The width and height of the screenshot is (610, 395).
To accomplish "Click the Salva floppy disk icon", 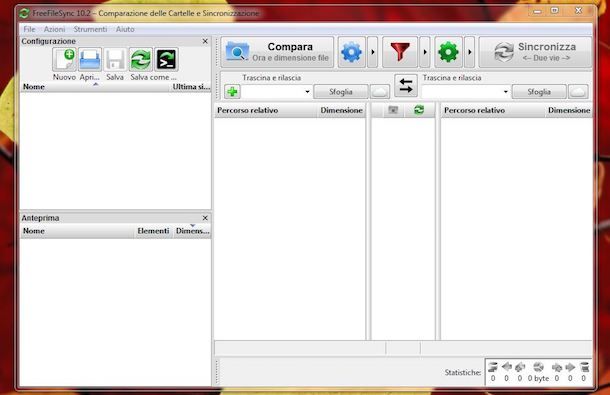I will pos(115,60).
